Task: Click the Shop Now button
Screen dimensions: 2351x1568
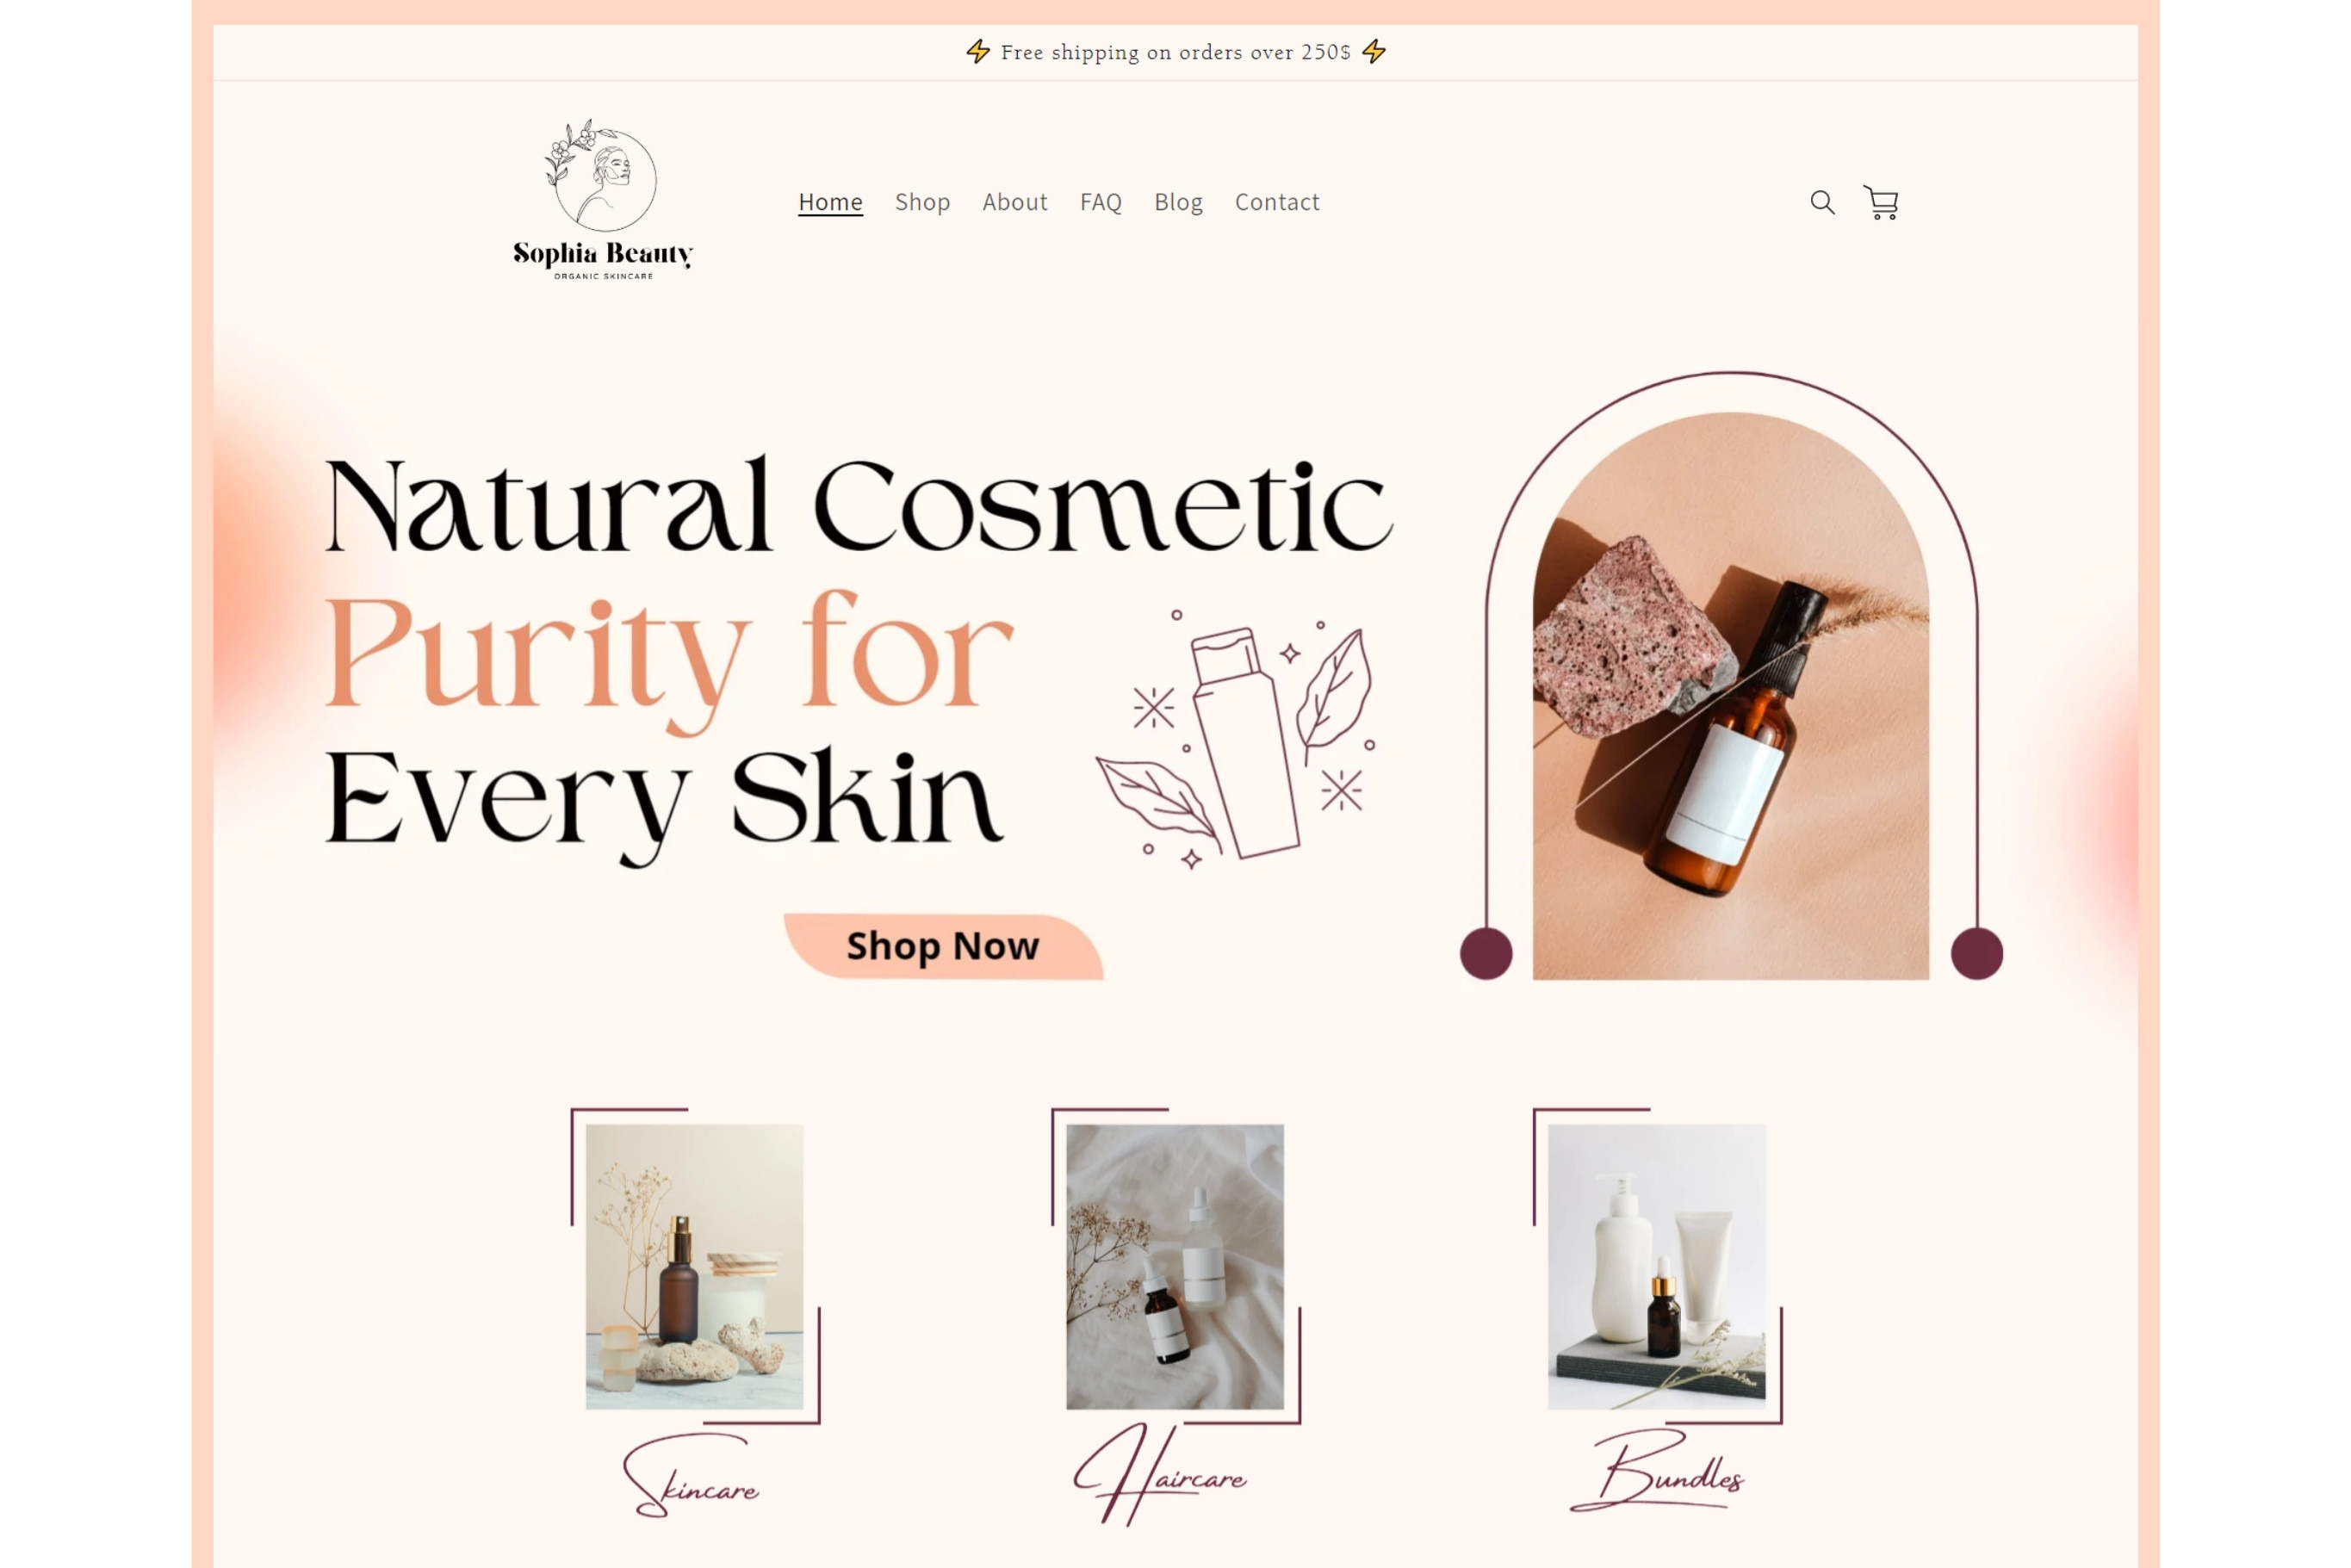Action: [x=943, y=946]
